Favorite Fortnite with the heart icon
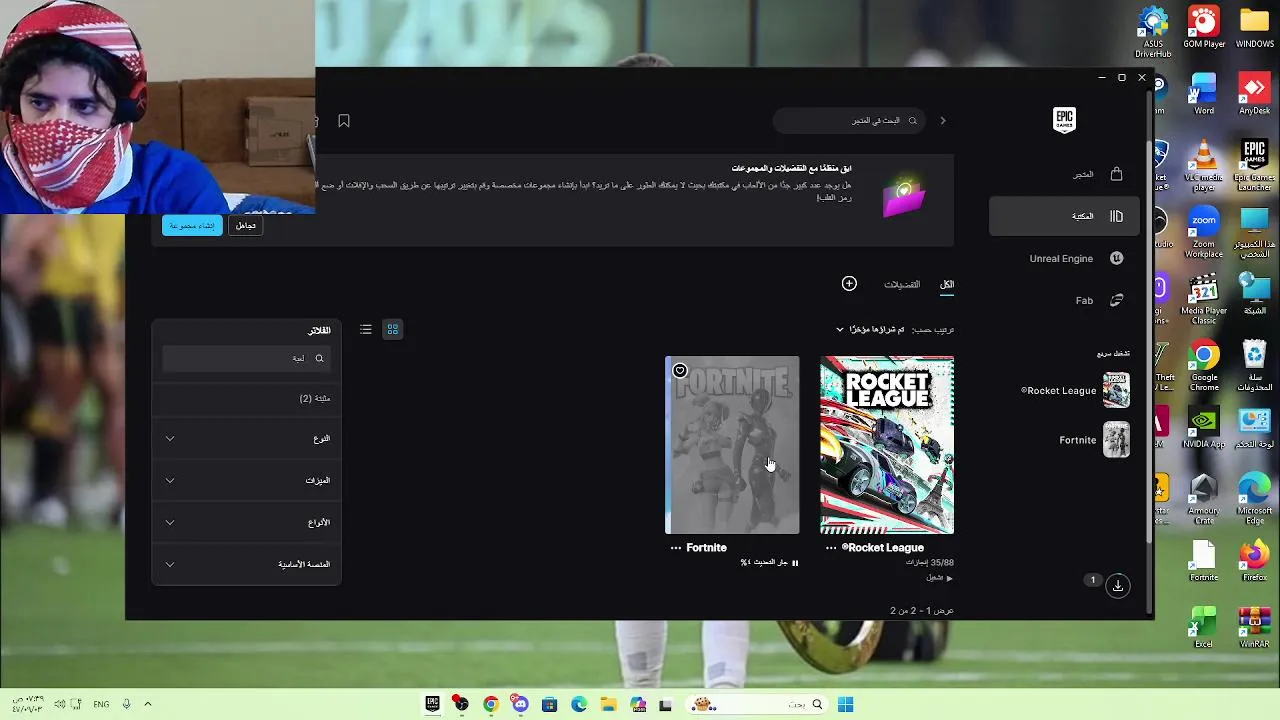Screen dimensions: 1280x720 (680, 371)
